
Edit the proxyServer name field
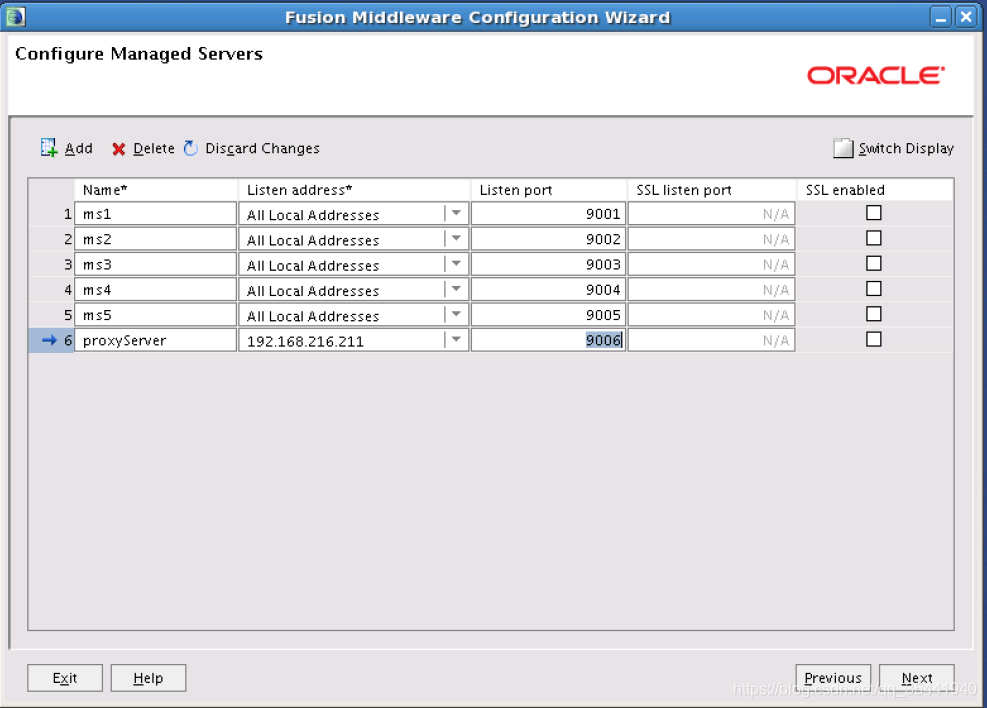click(x=155, y=340)
